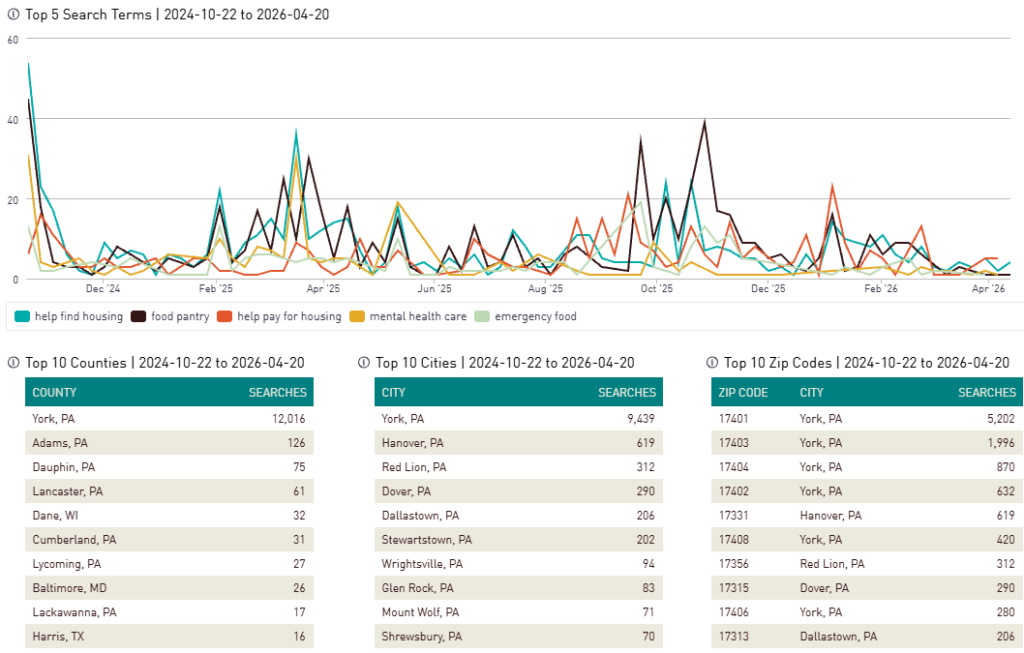This screenshot has width=1024, height=653.
Task: Click the Shrewsbury, PA city row
Action: pyautogui.click(x=517, y=636)
